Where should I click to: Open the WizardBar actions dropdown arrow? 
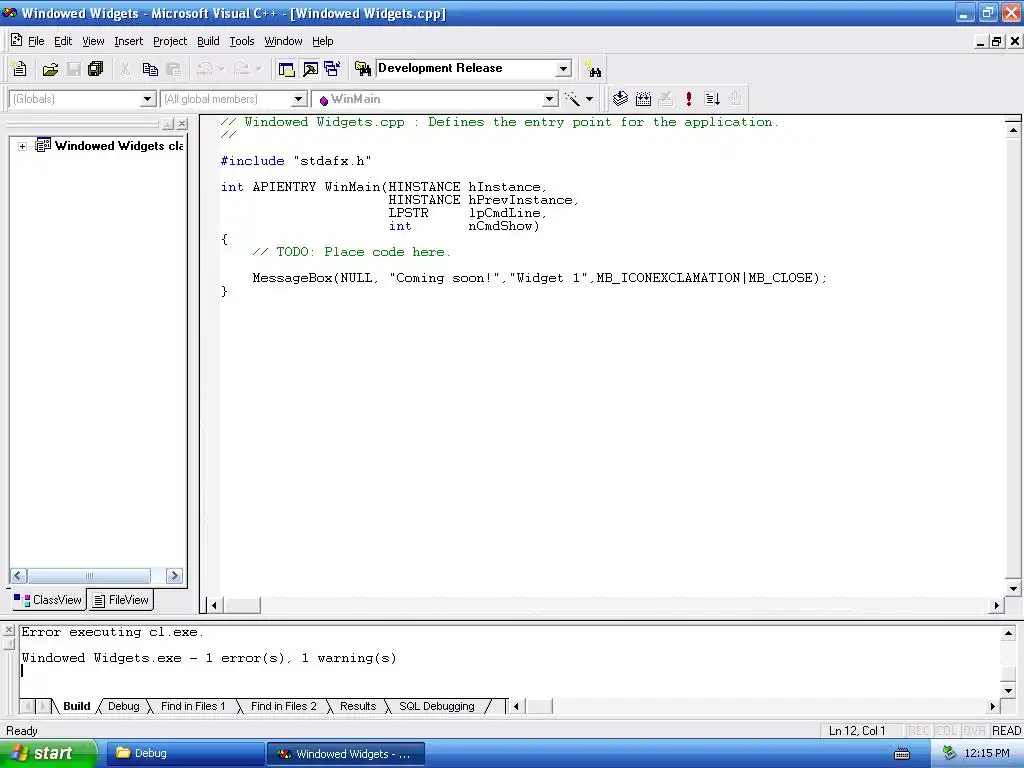pyautogui.click(x=589, y=99)
